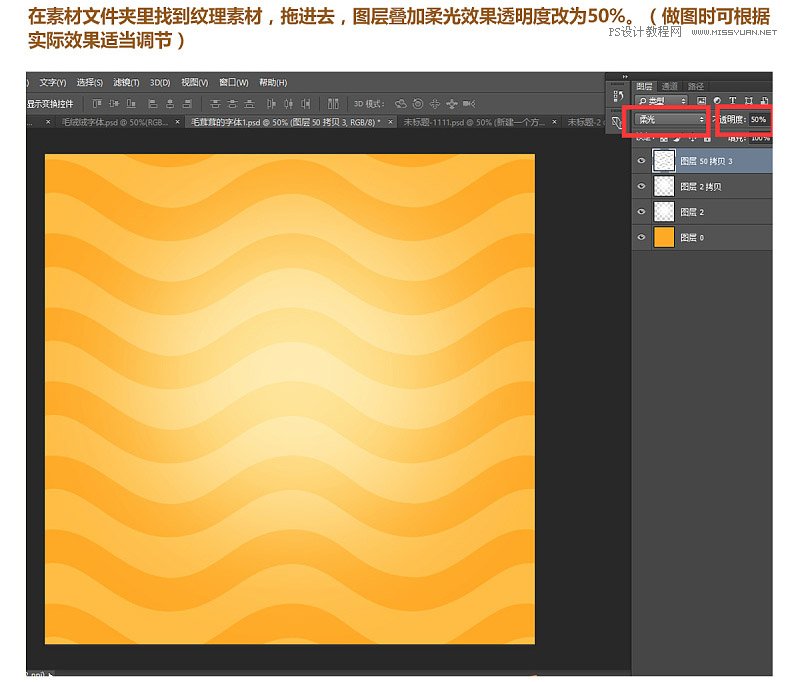The width and height of the screenshot is (800, 682).
Task: Hide layer 图层 50 拷贝 3
Action: coord(641,161)
